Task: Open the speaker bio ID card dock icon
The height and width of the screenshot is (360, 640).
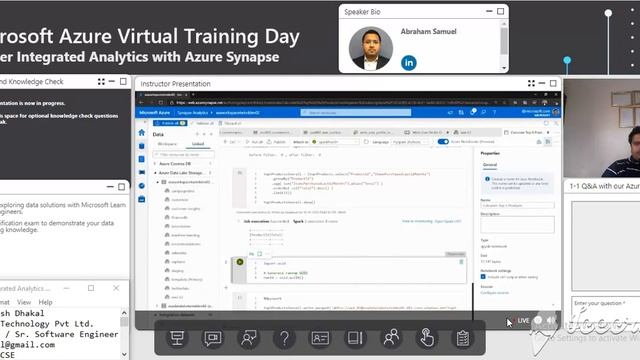Action: 320,338
